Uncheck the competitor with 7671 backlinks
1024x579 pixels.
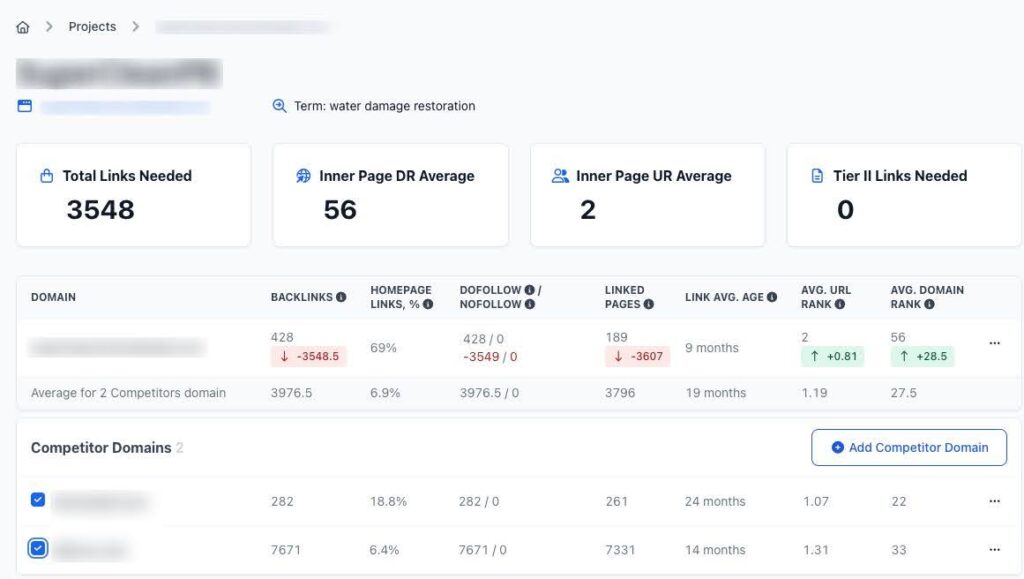[x=38, y=548]
